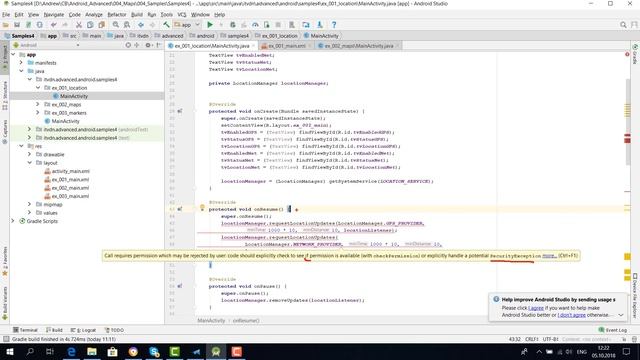Click the intention lightbulb in editor gutter
The width and height of the screenshot is (640, 360).
(202, 207)
